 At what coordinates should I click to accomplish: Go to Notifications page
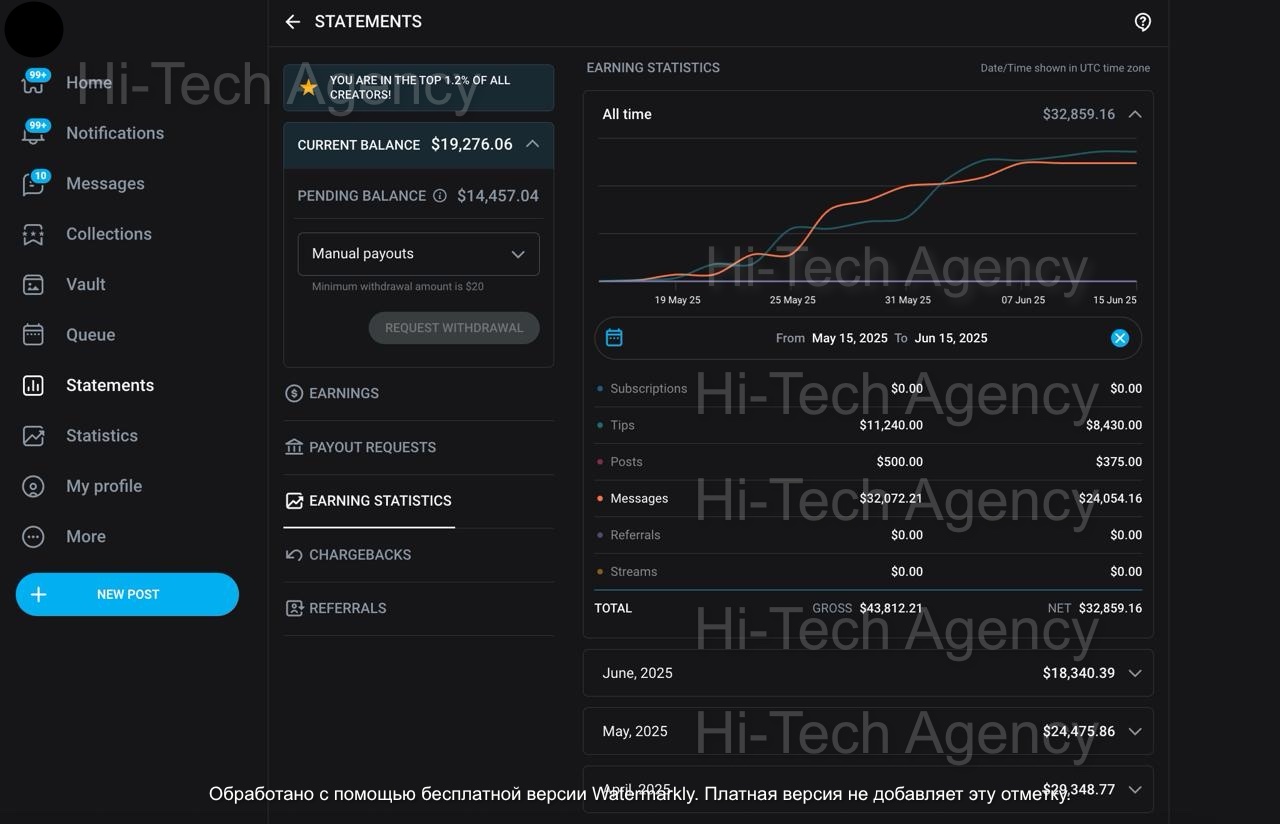point(115,133)
